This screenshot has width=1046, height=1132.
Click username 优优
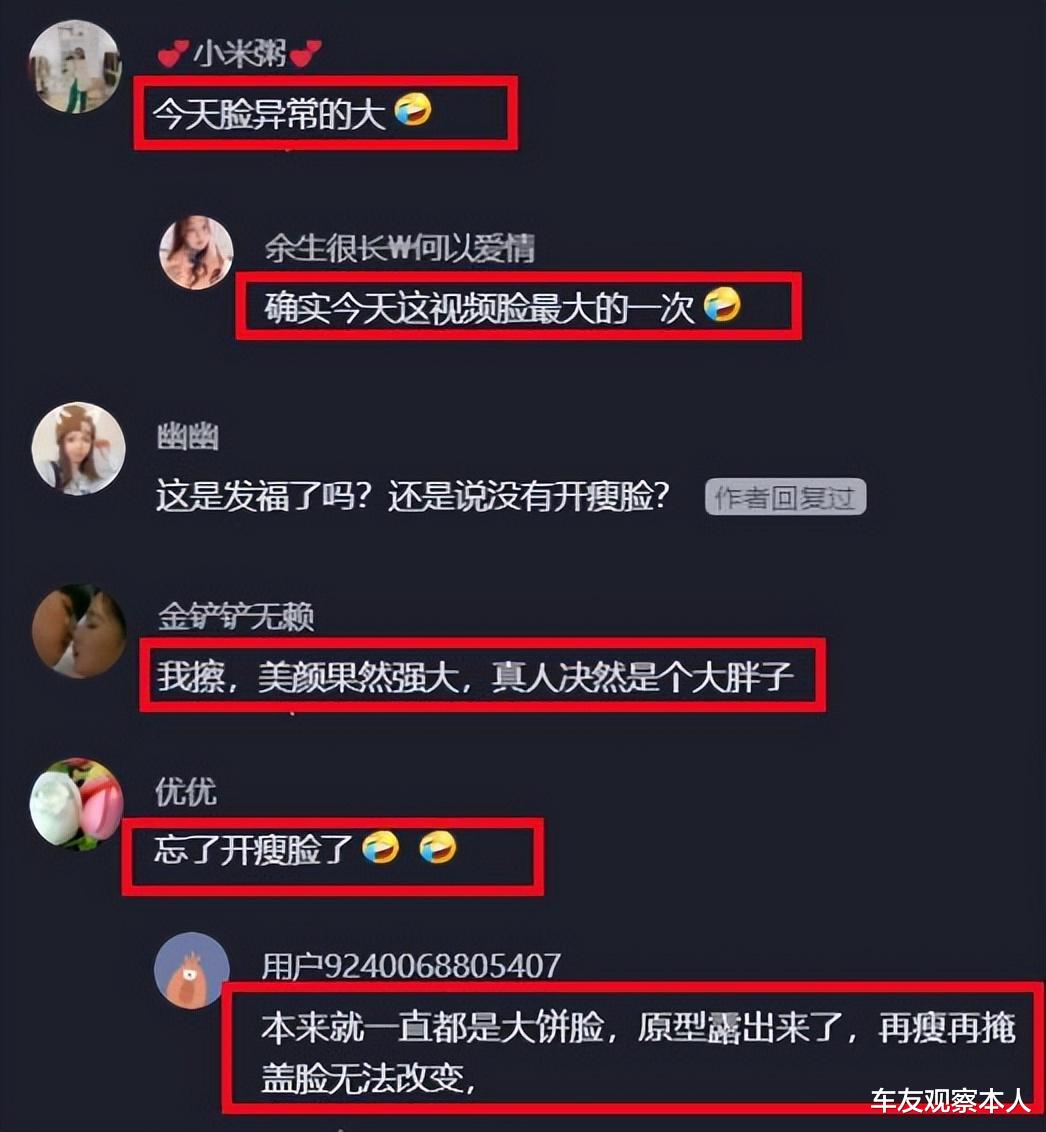pos(186,792)
